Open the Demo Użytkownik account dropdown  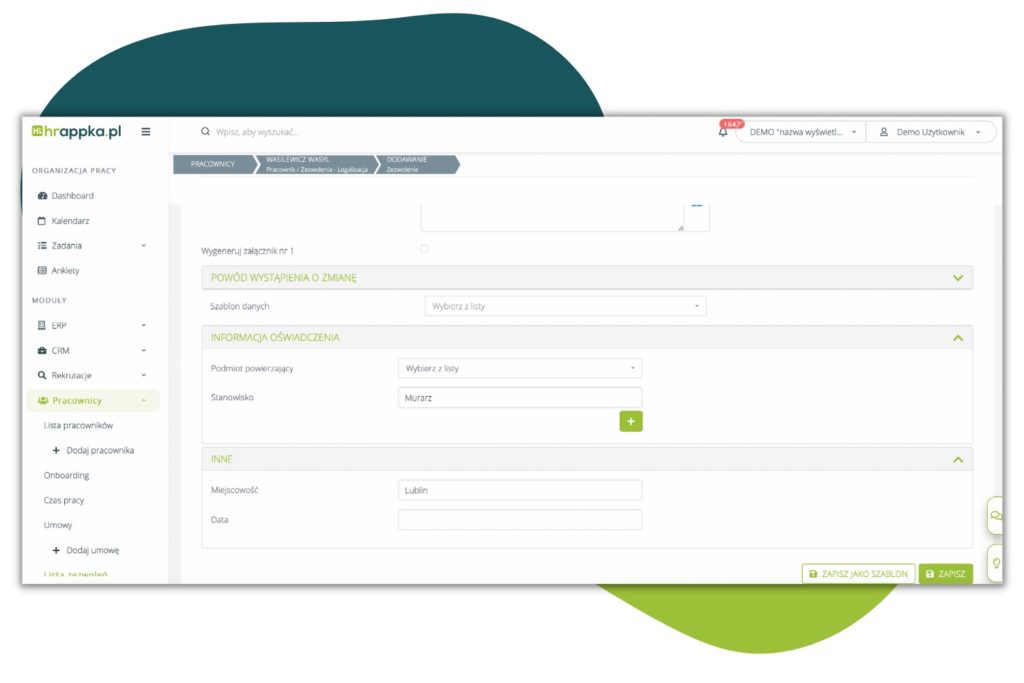click(930, 132)
